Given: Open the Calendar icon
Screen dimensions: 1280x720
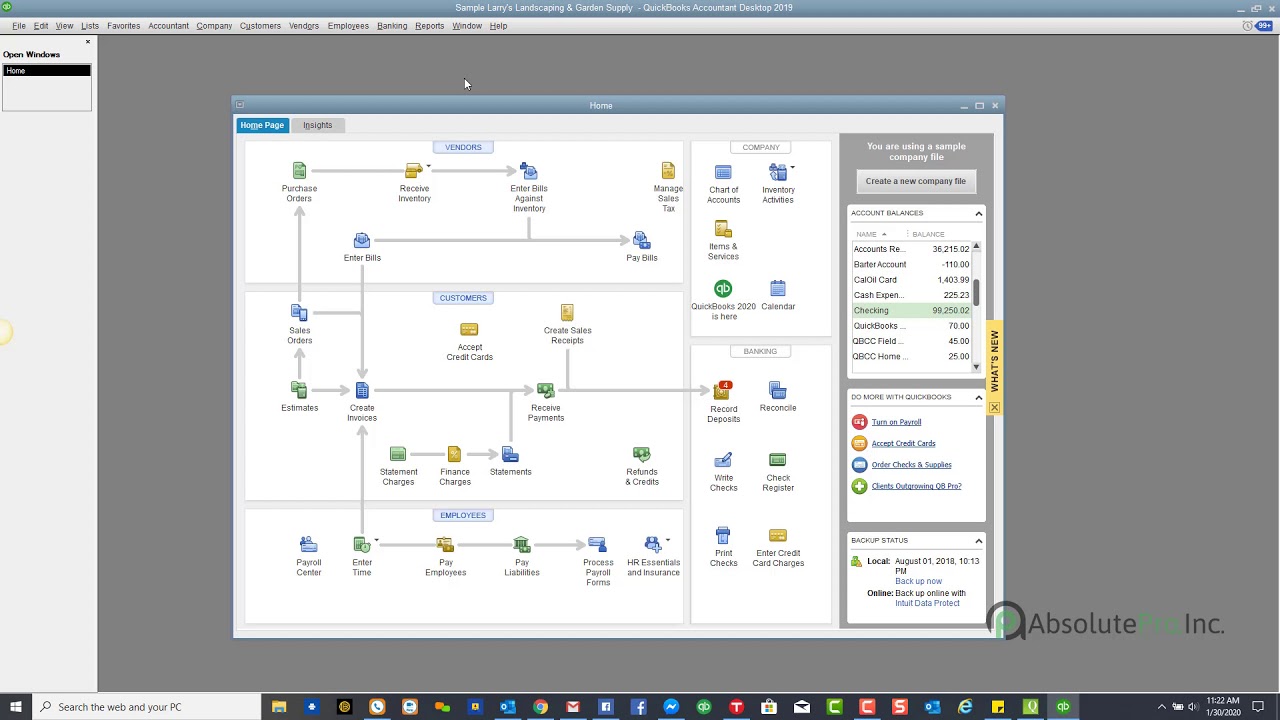Looking at the screenshot, I should click(x=778, y=289).
